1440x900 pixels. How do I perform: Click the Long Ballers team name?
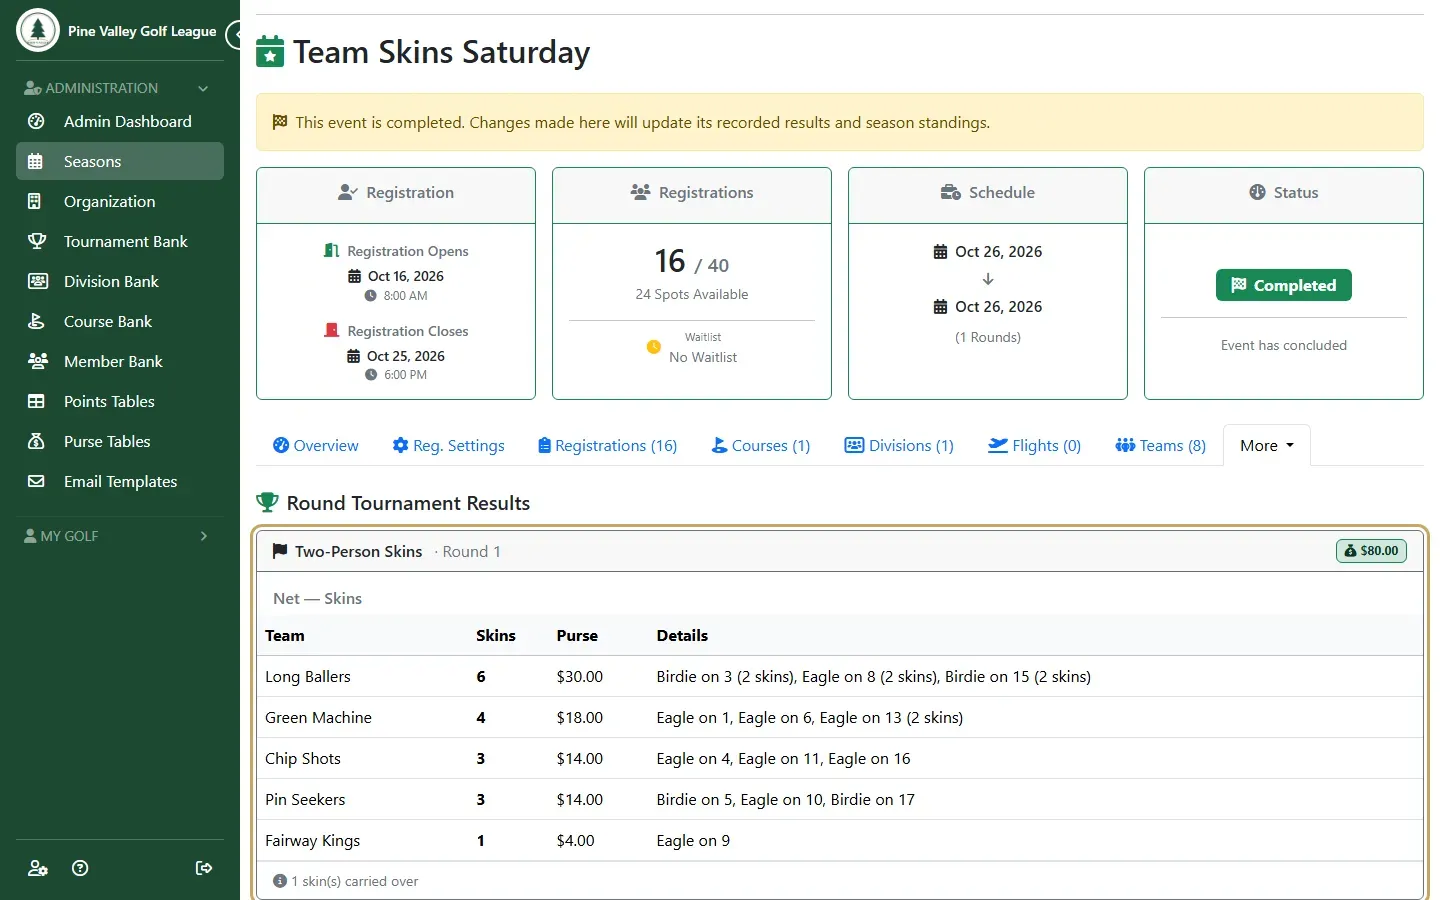[x=308, y=677]
